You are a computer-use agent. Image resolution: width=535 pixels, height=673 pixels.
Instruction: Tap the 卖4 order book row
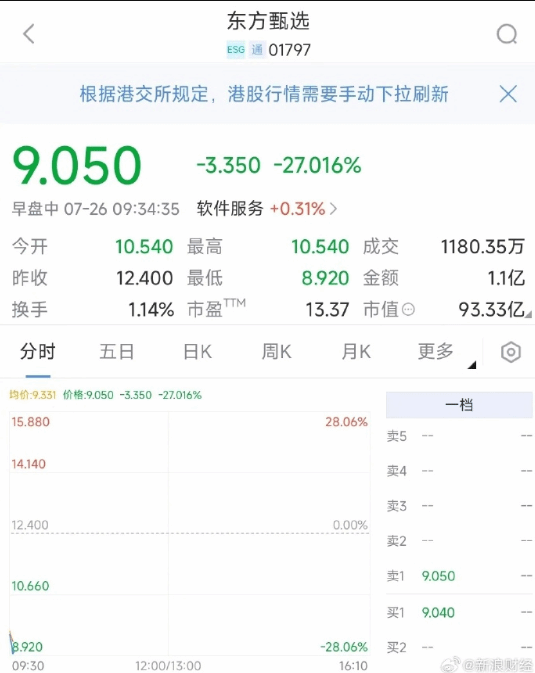click(x=459, y=471)
